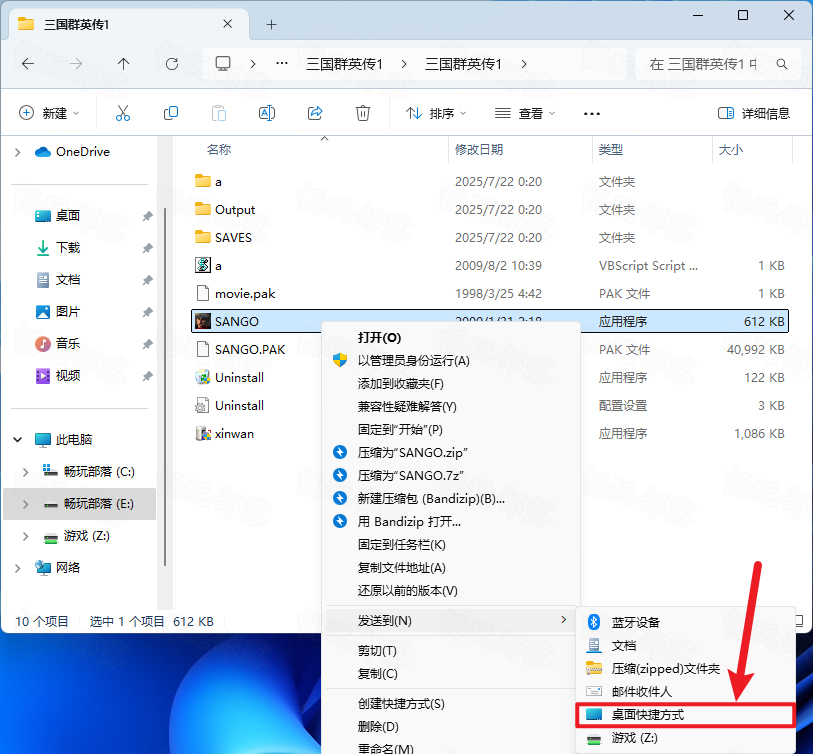
Task: Click the search magnifier icon
Action: tap(781, 64)
